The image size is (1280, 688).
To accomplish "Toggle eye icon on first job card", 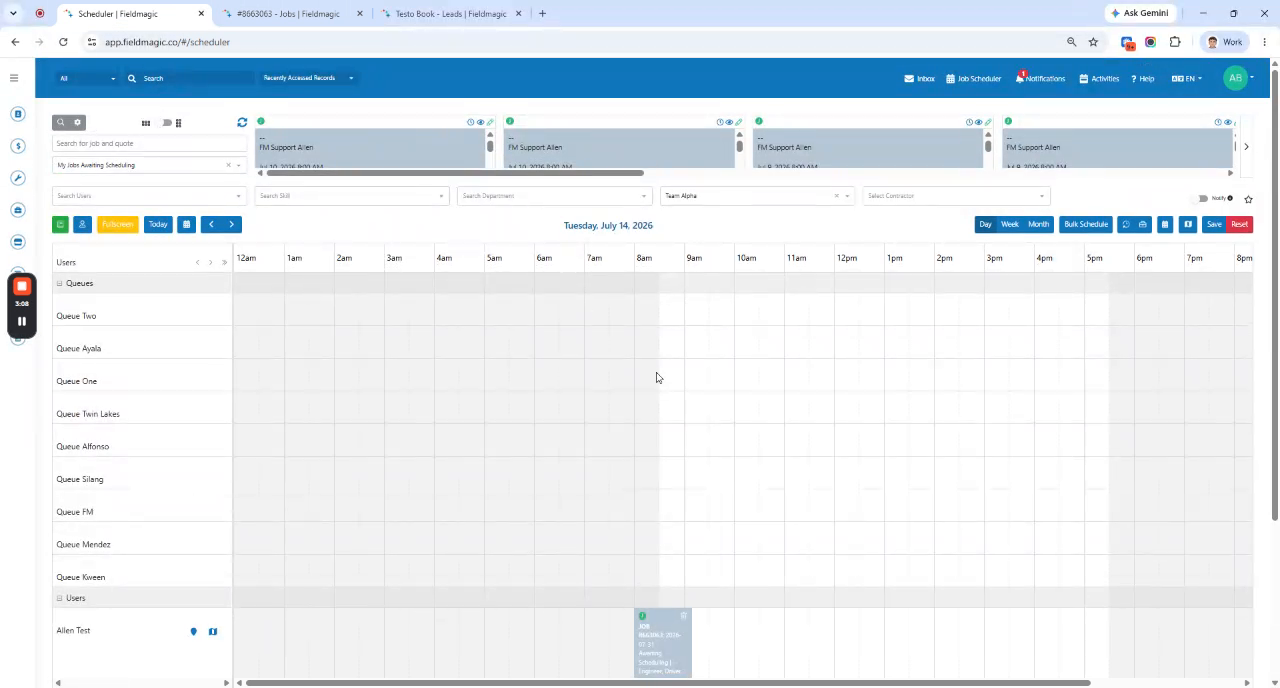I will coord(480,122).
